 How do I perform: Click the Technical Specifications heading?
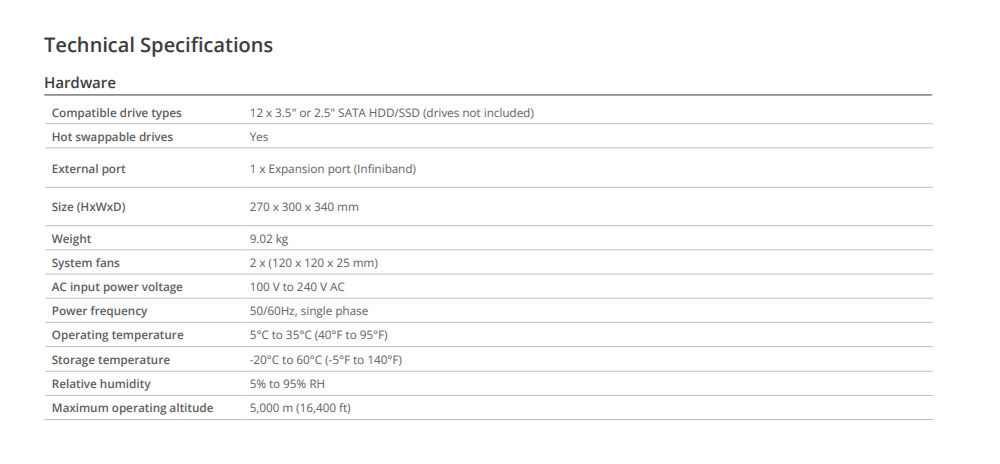pos(158,45)
